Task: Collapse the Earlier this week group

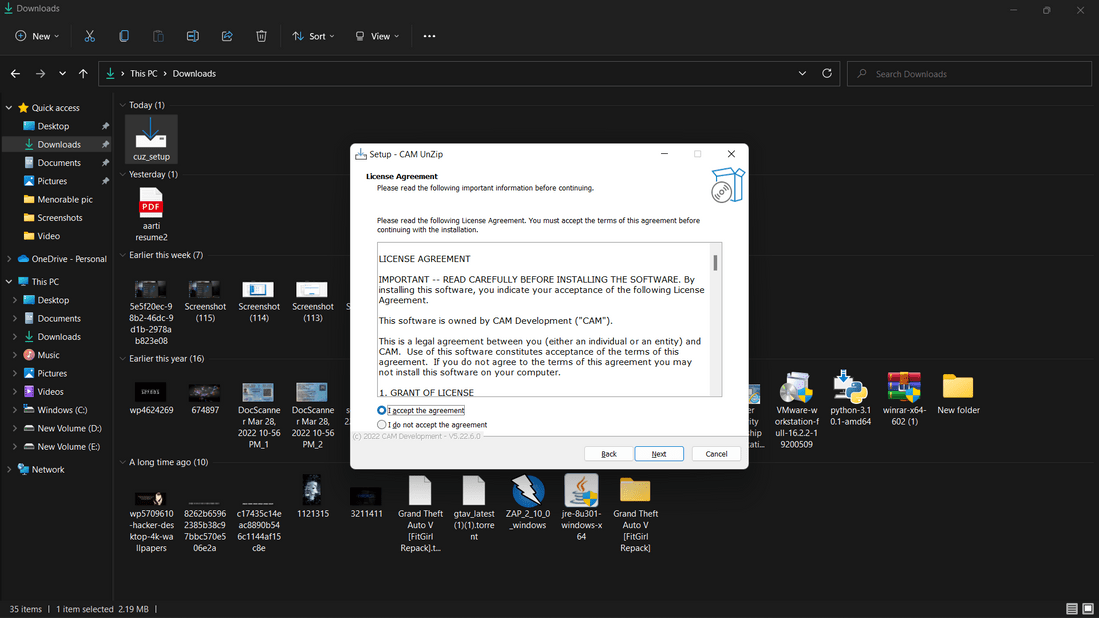Action: [123, 255]
